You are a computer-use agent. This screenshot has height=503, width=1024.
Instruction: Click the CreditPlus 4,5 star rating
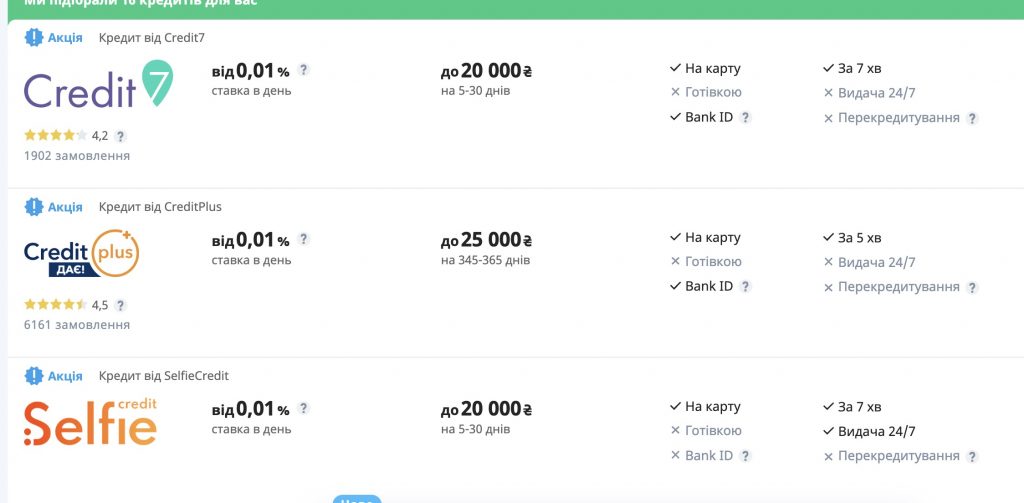tap(55, 305)
